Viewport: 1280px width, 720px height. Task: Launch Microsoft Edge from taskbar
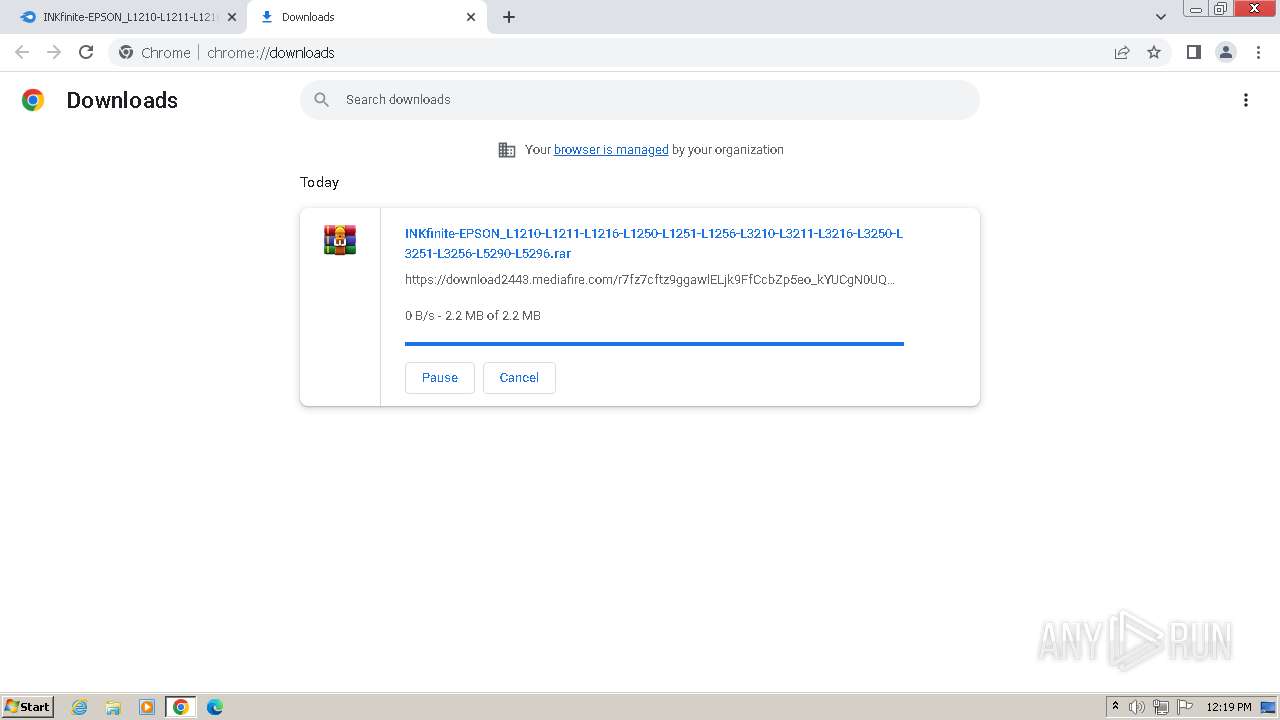[x=215, y=707]
